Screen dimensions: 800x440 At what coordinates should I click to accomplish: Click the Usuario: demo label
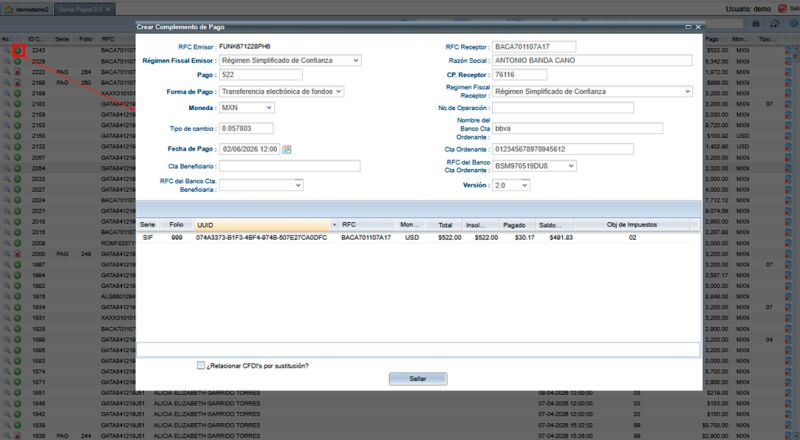[748, 9]
